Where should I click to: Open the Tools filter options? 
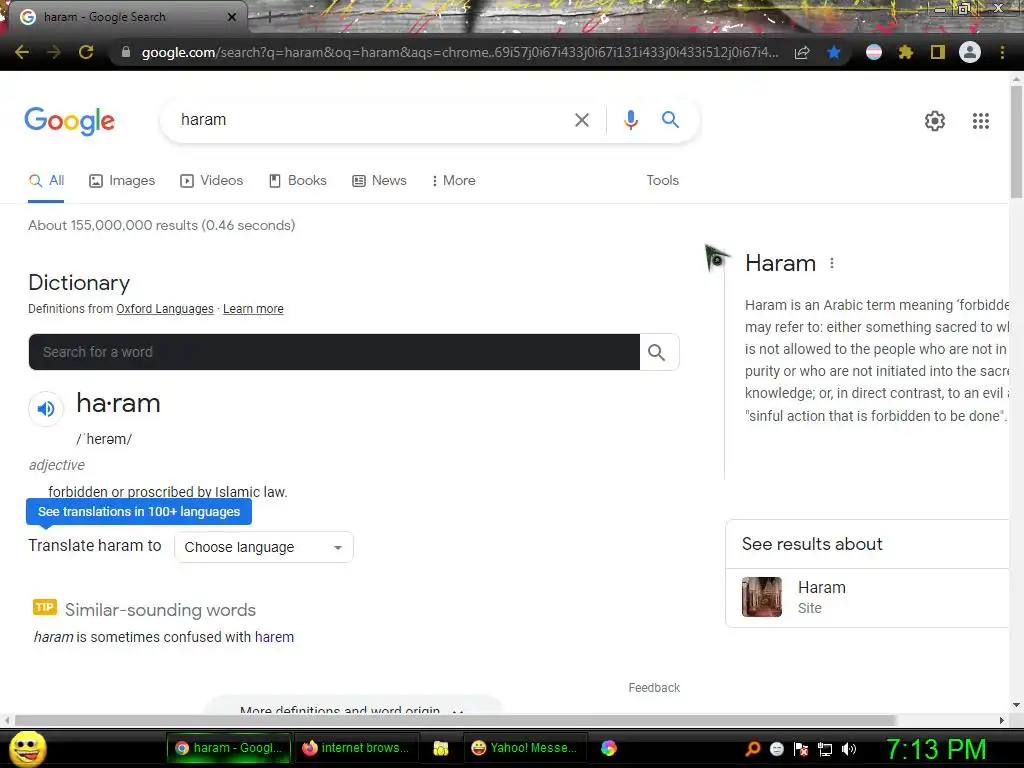pos(662,180)
